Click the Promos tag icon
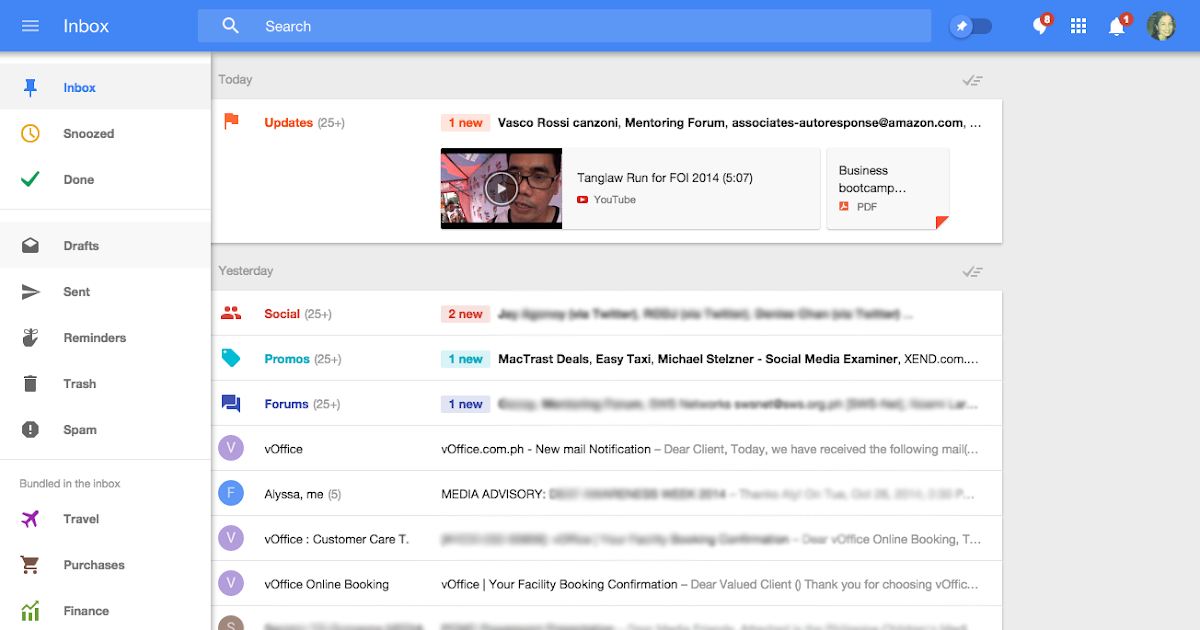 231,358
